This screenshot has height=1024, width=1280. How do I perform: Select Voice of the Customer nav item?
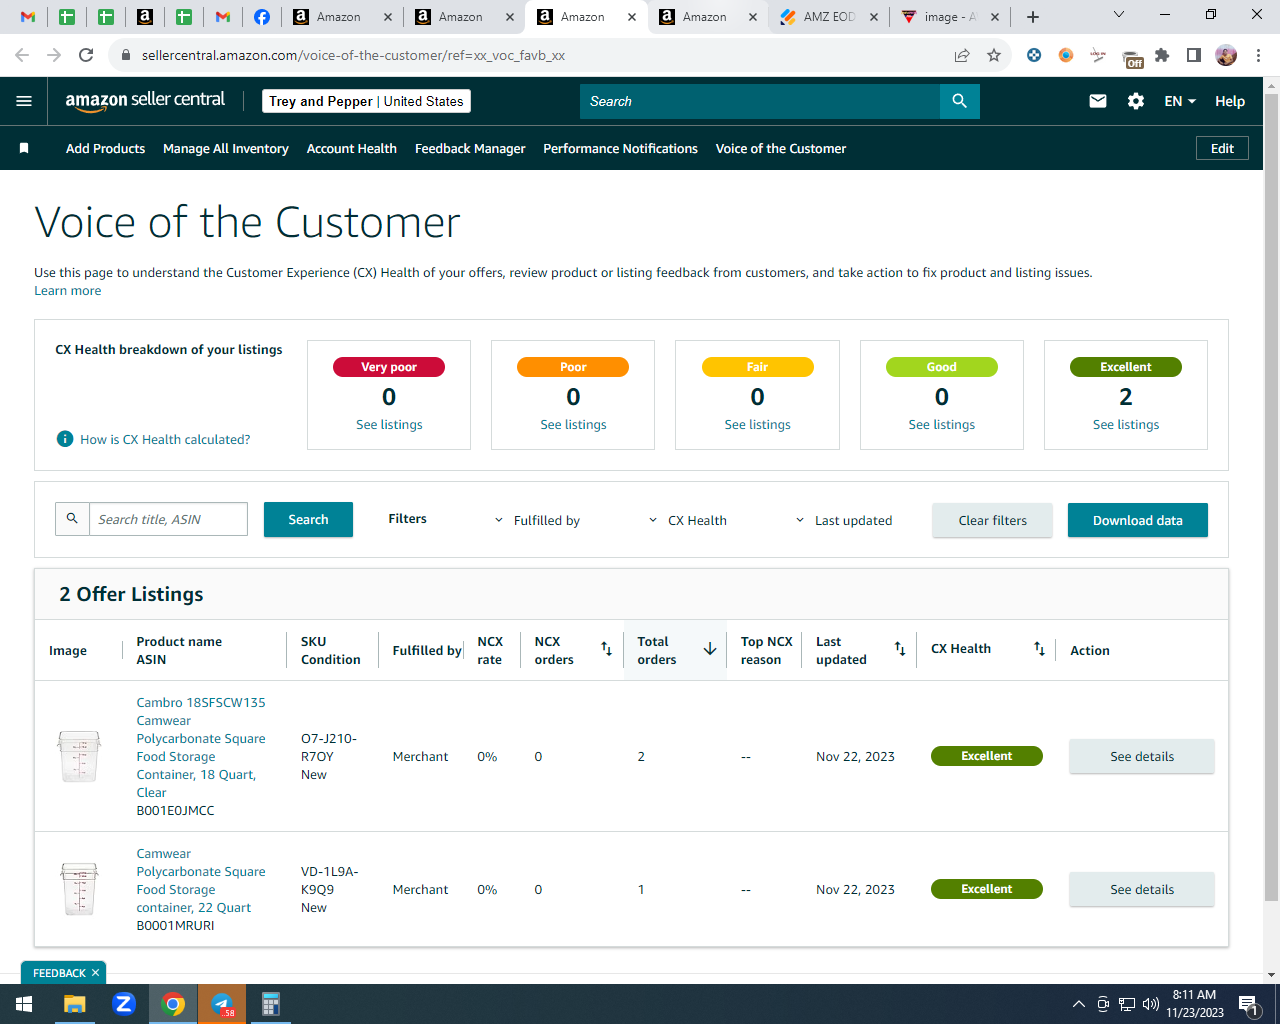click(781, 148)
